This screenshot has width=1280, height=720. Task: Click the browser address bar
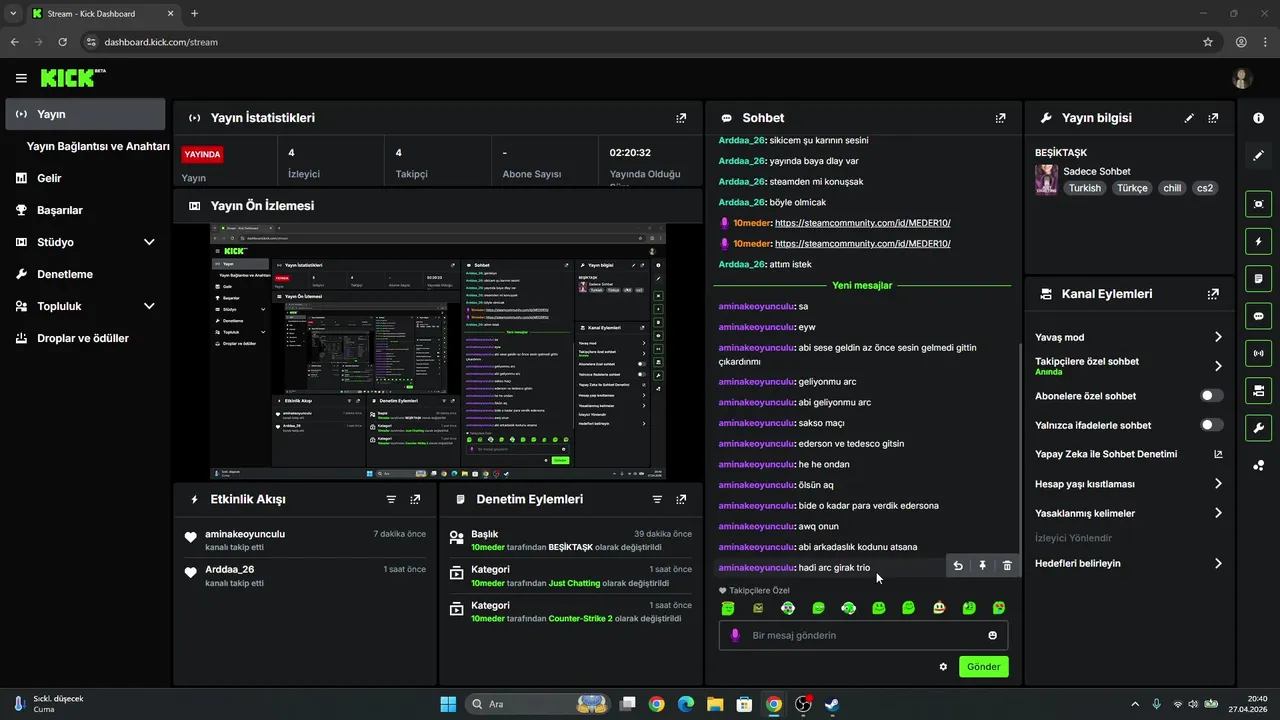(x=640, y=42)
